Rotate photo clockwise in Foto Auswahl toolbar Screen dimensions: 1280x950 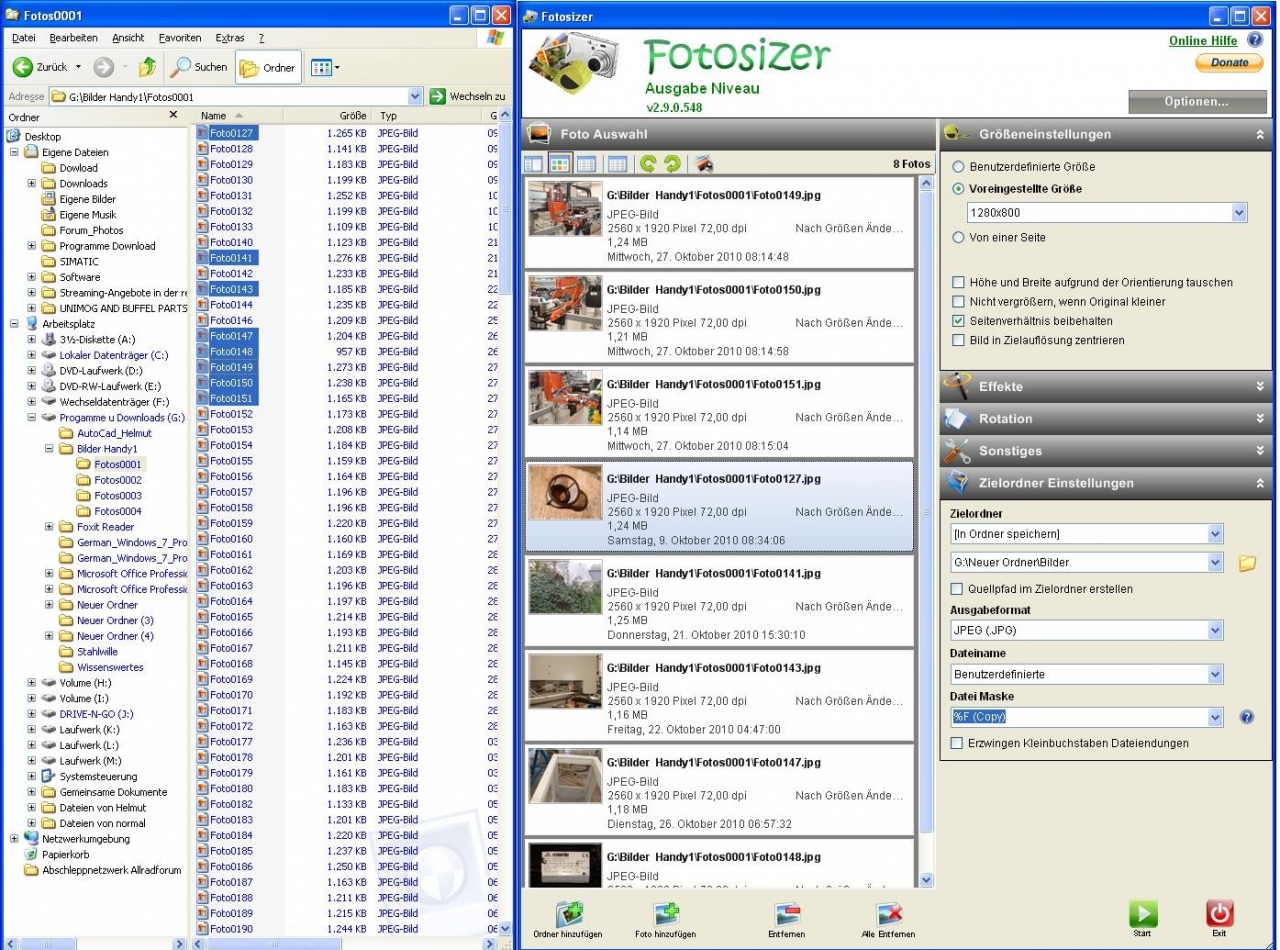point(672,164)
